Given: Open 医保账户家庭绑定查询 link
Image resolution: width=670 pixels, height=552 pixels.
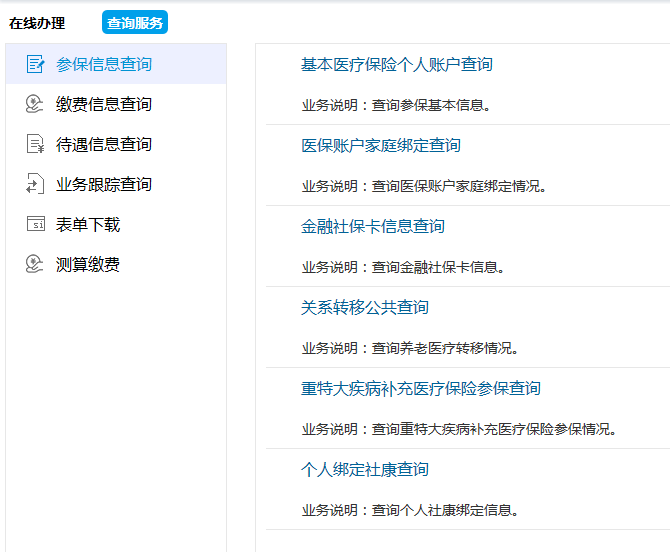Looking at the screenshot, I should pyautogui.click(x=381, y=145).
